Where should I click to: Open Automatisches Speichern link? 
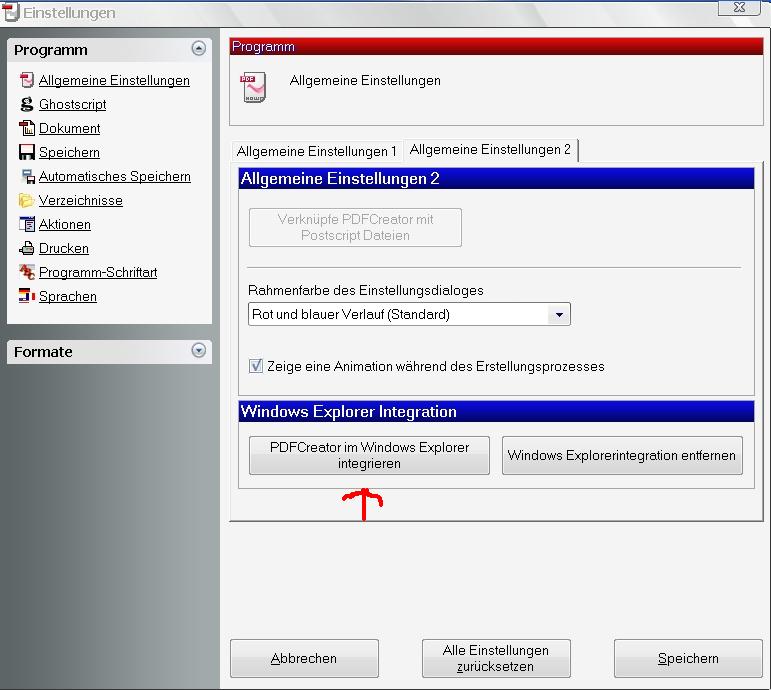(x=115, y=177)
